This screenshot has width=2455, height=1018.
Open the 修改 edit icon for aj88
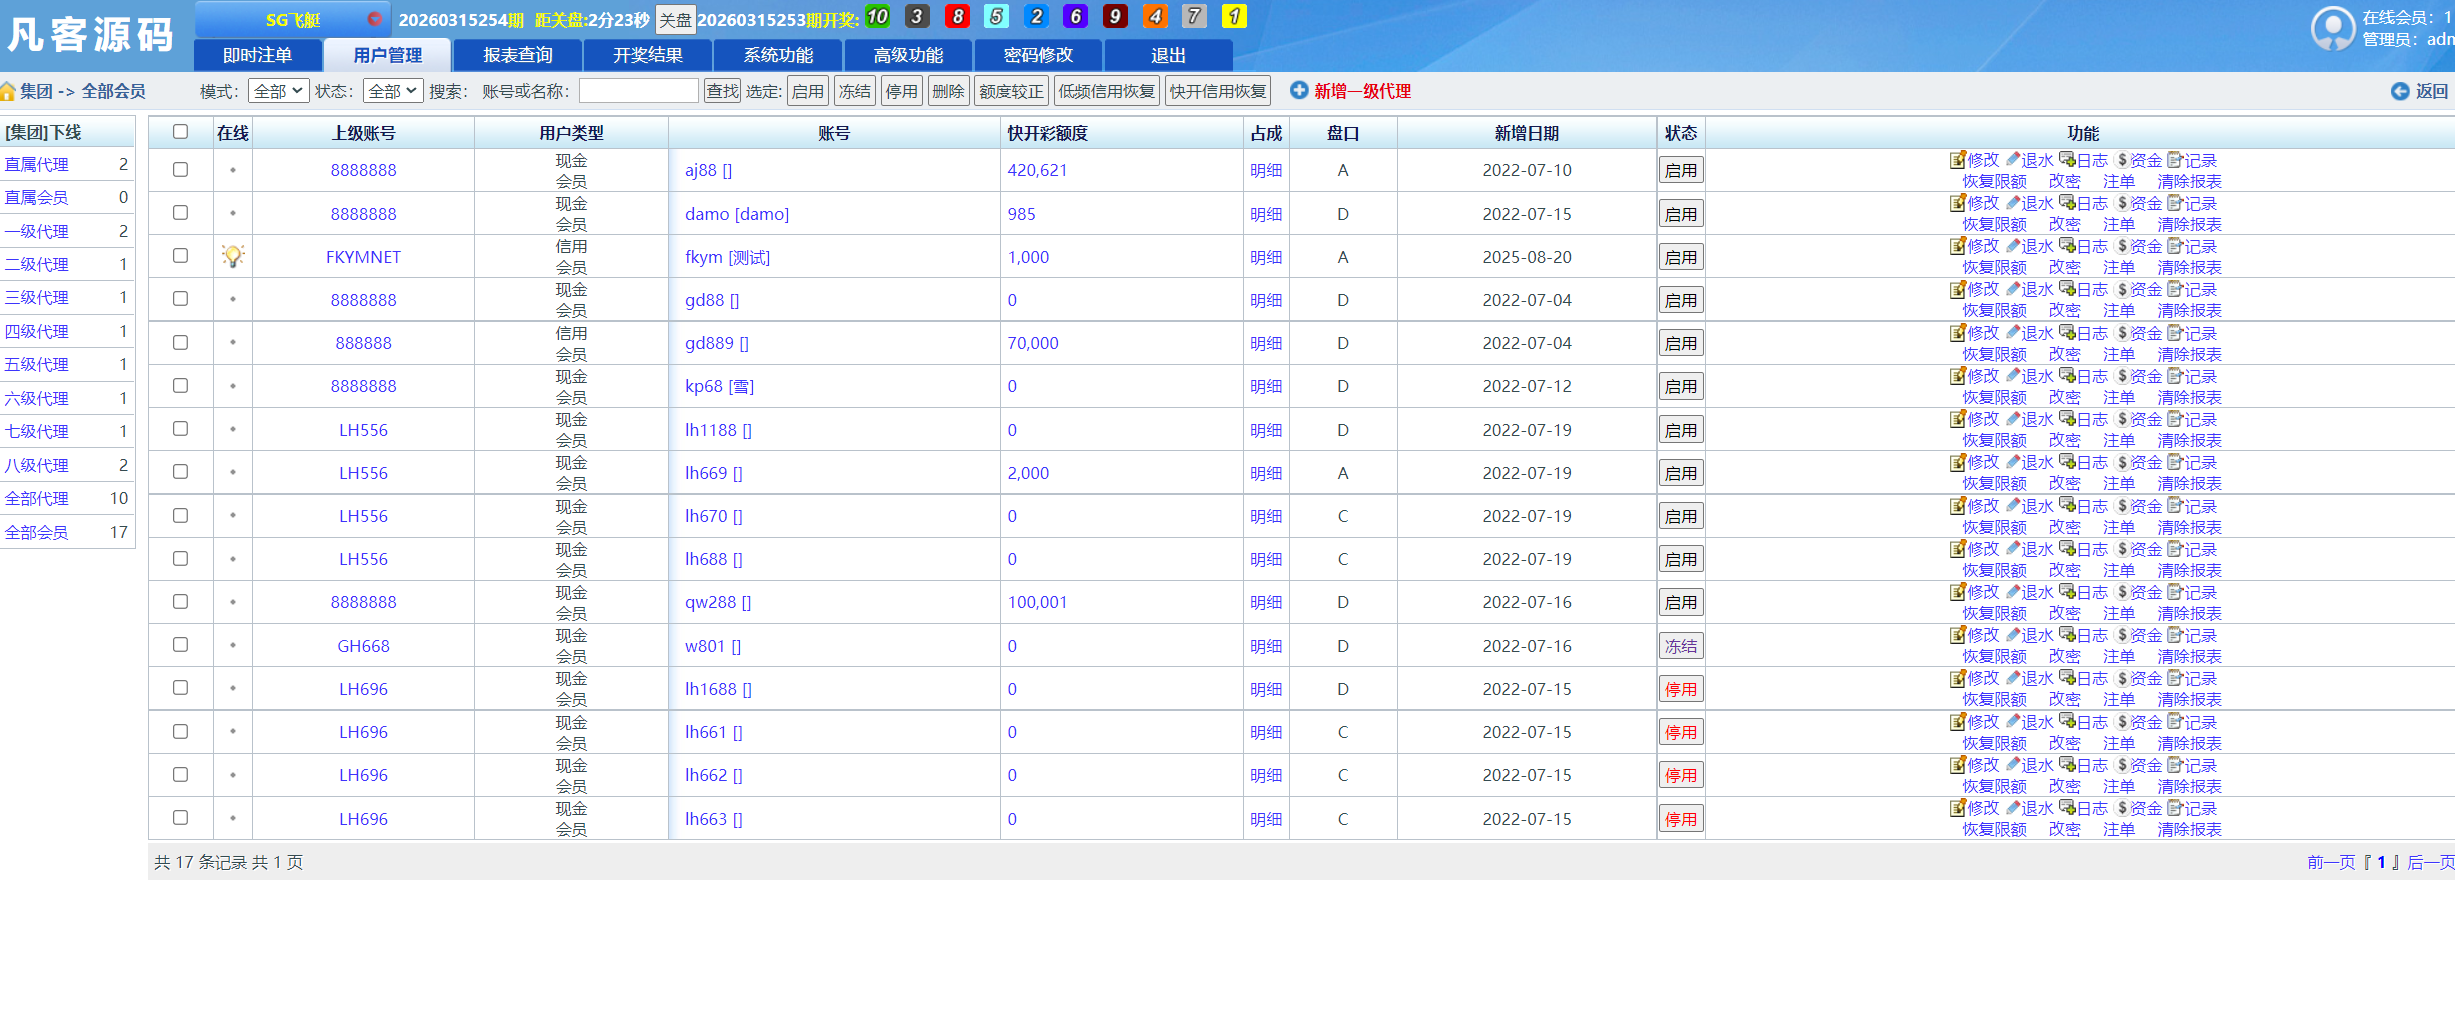tap(1959, 159)
